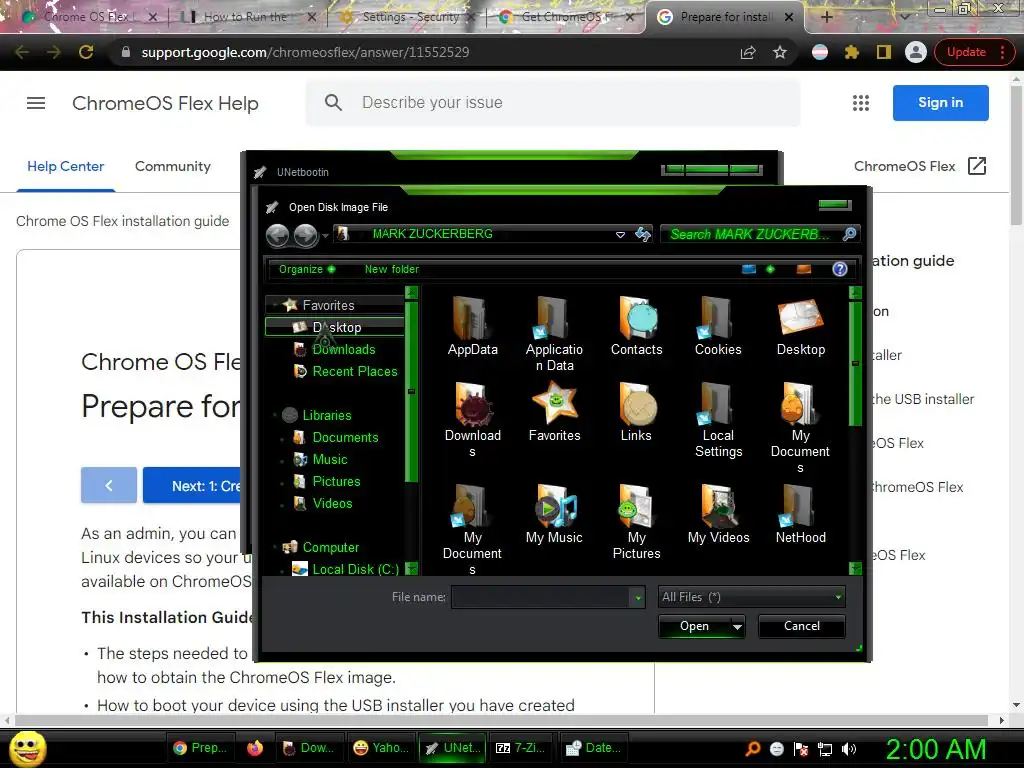Screen dimensions: 1024x768
Task: Change view using the views icon in dialog toolbar
Action: click(x=749, y=269)
